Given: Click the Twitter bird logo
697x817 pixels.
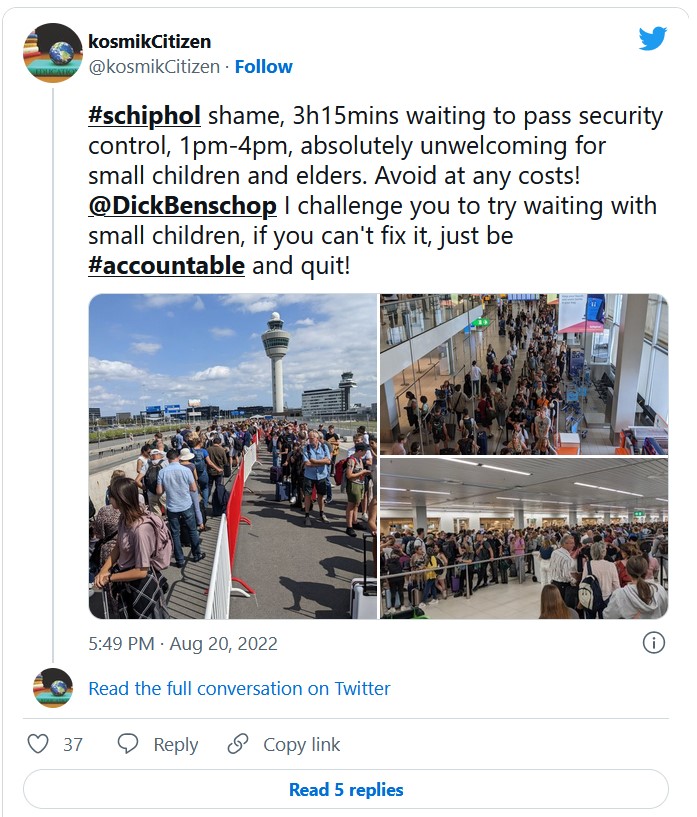Looking at the screenshot, I should 653,39.
